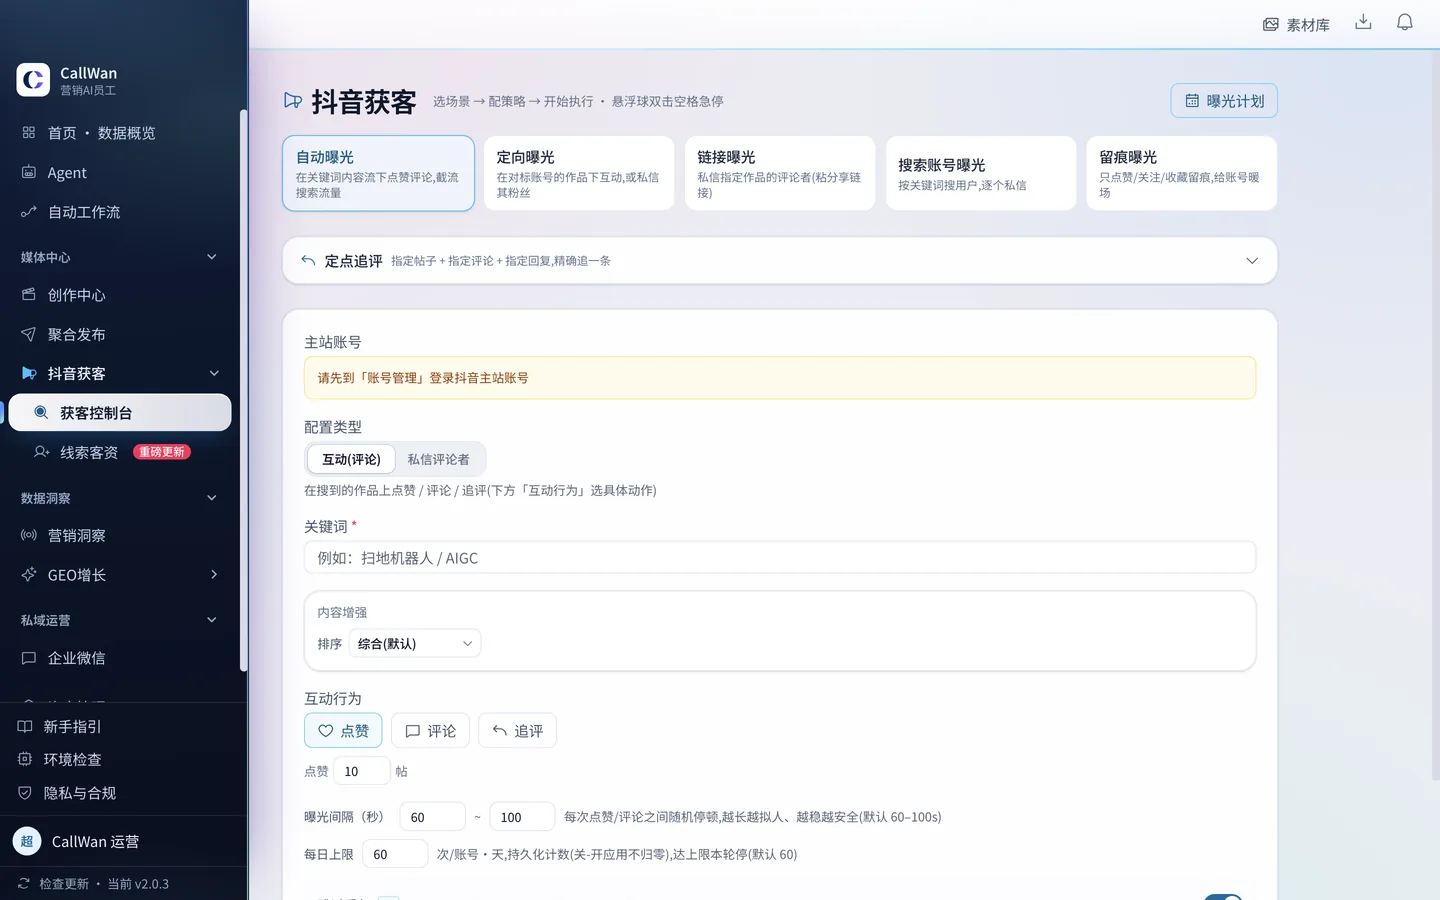Select the 私信评论者 config type
The height and width of the screenshot is (900, 1440).
[x=438, y=459]
